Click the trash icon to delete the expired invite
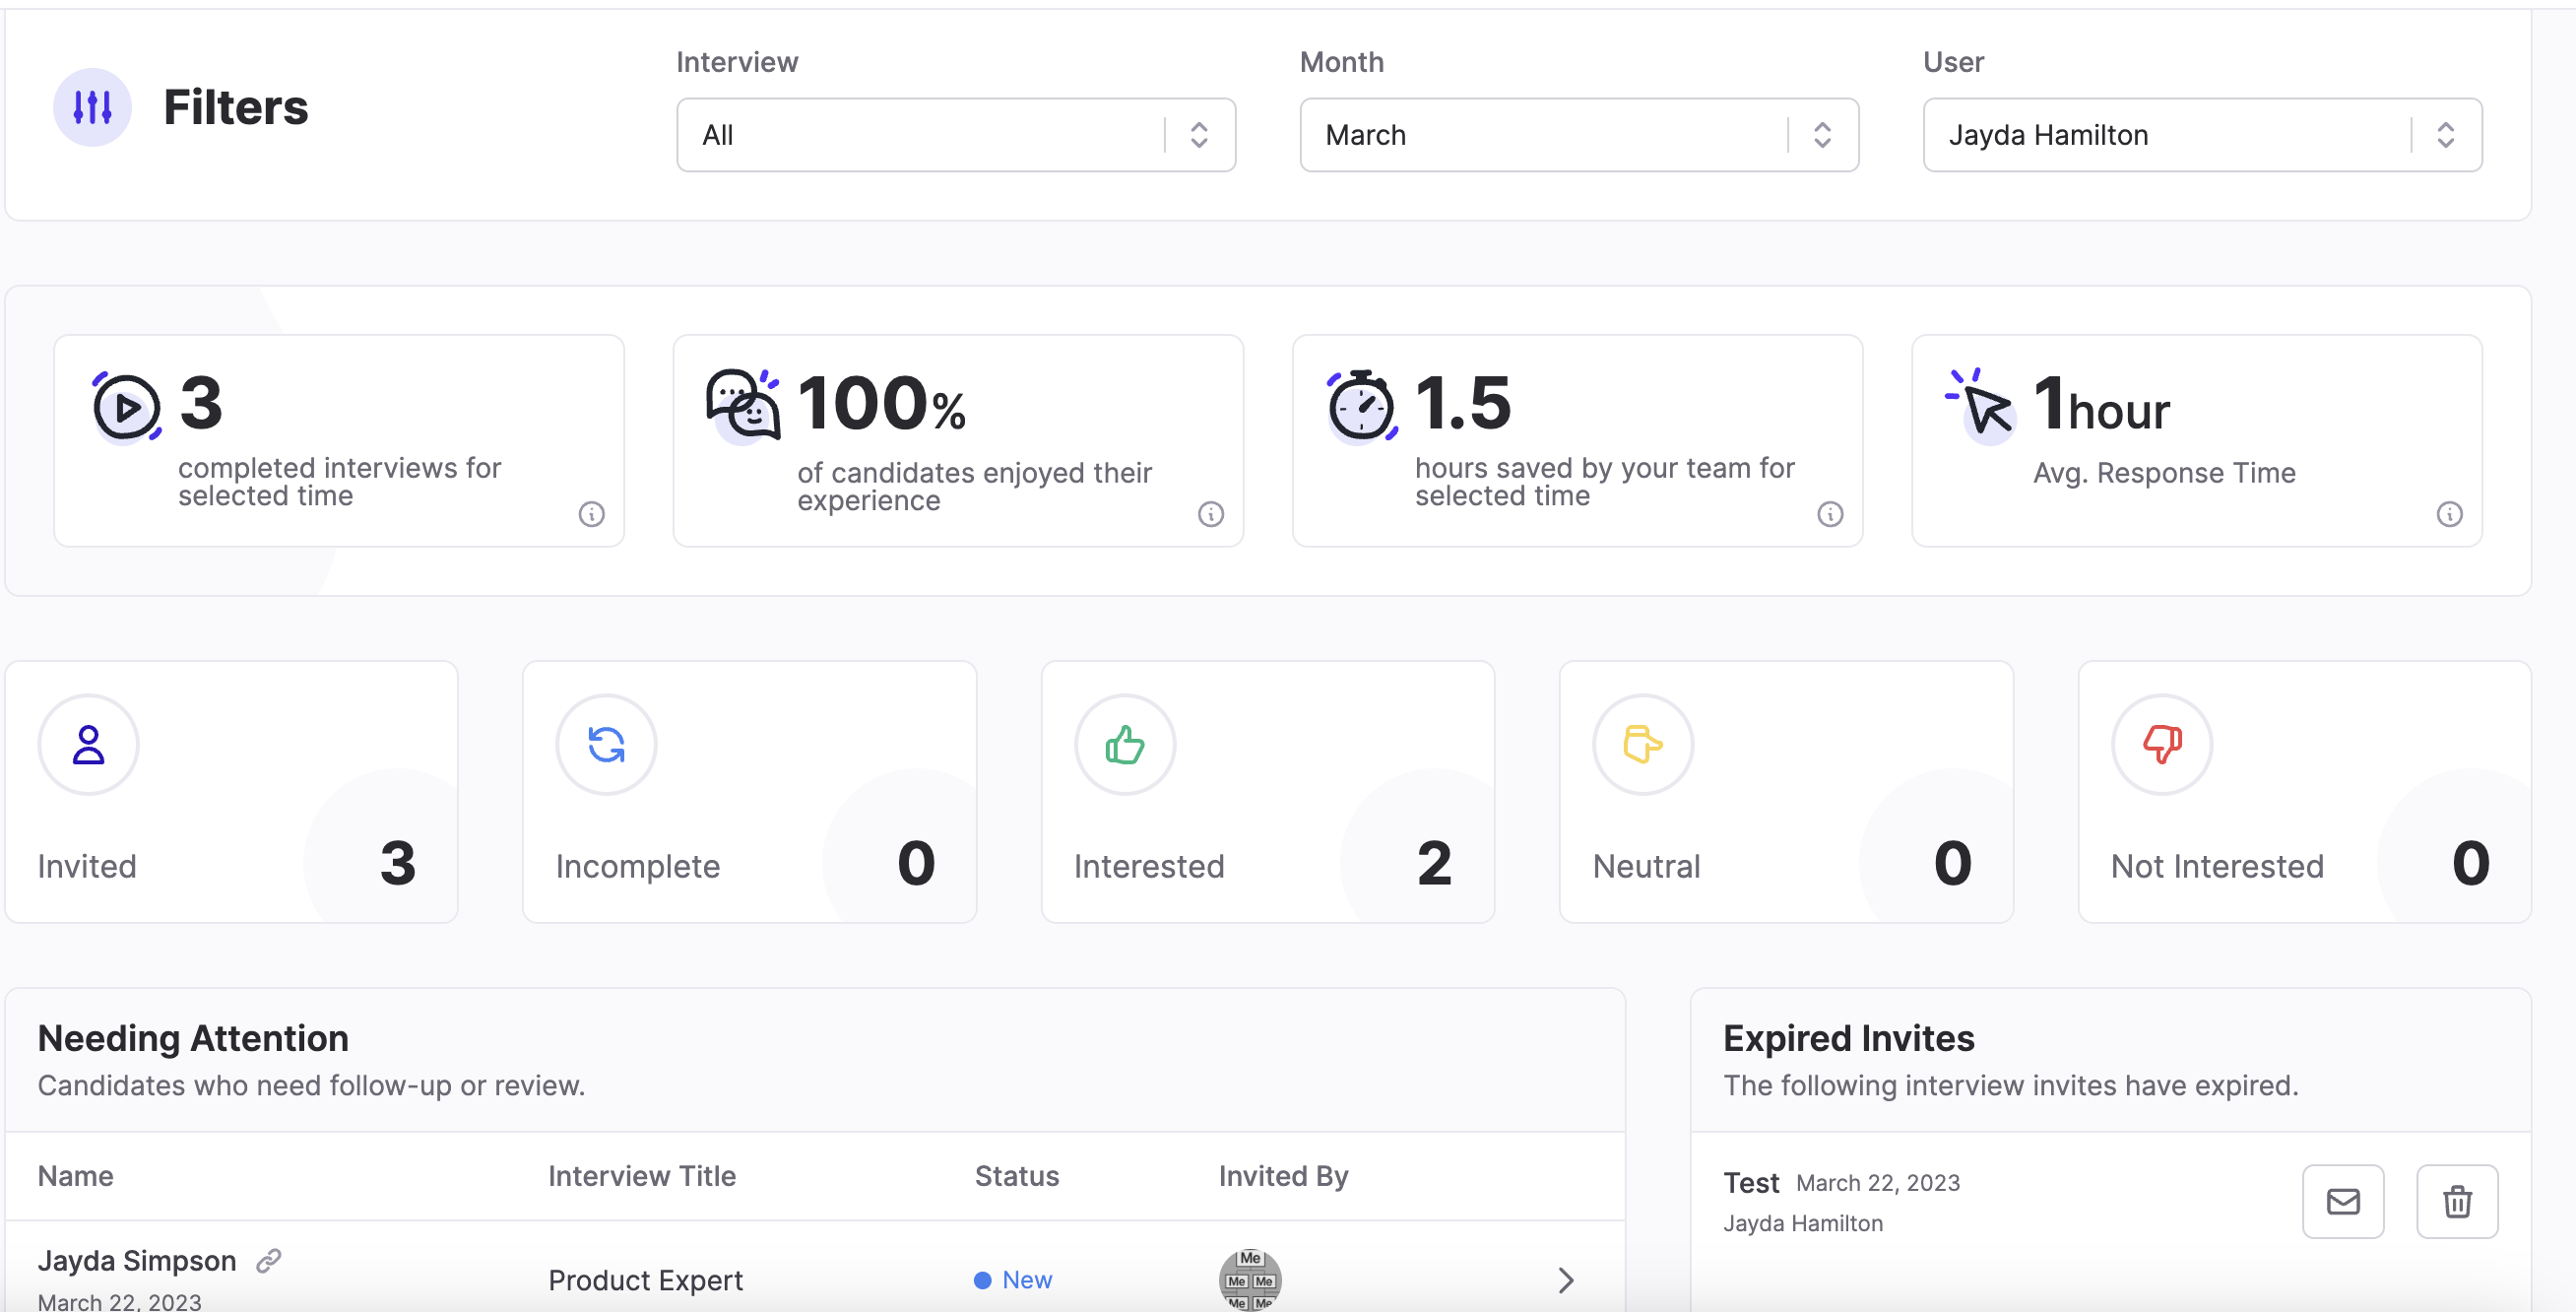The width and height of the screenshot is (2576, 1312). click(2458, 1201)
